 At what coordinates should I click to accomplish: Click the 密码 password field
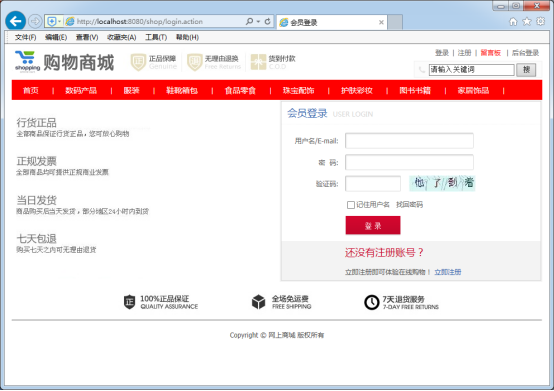[409, 162]
